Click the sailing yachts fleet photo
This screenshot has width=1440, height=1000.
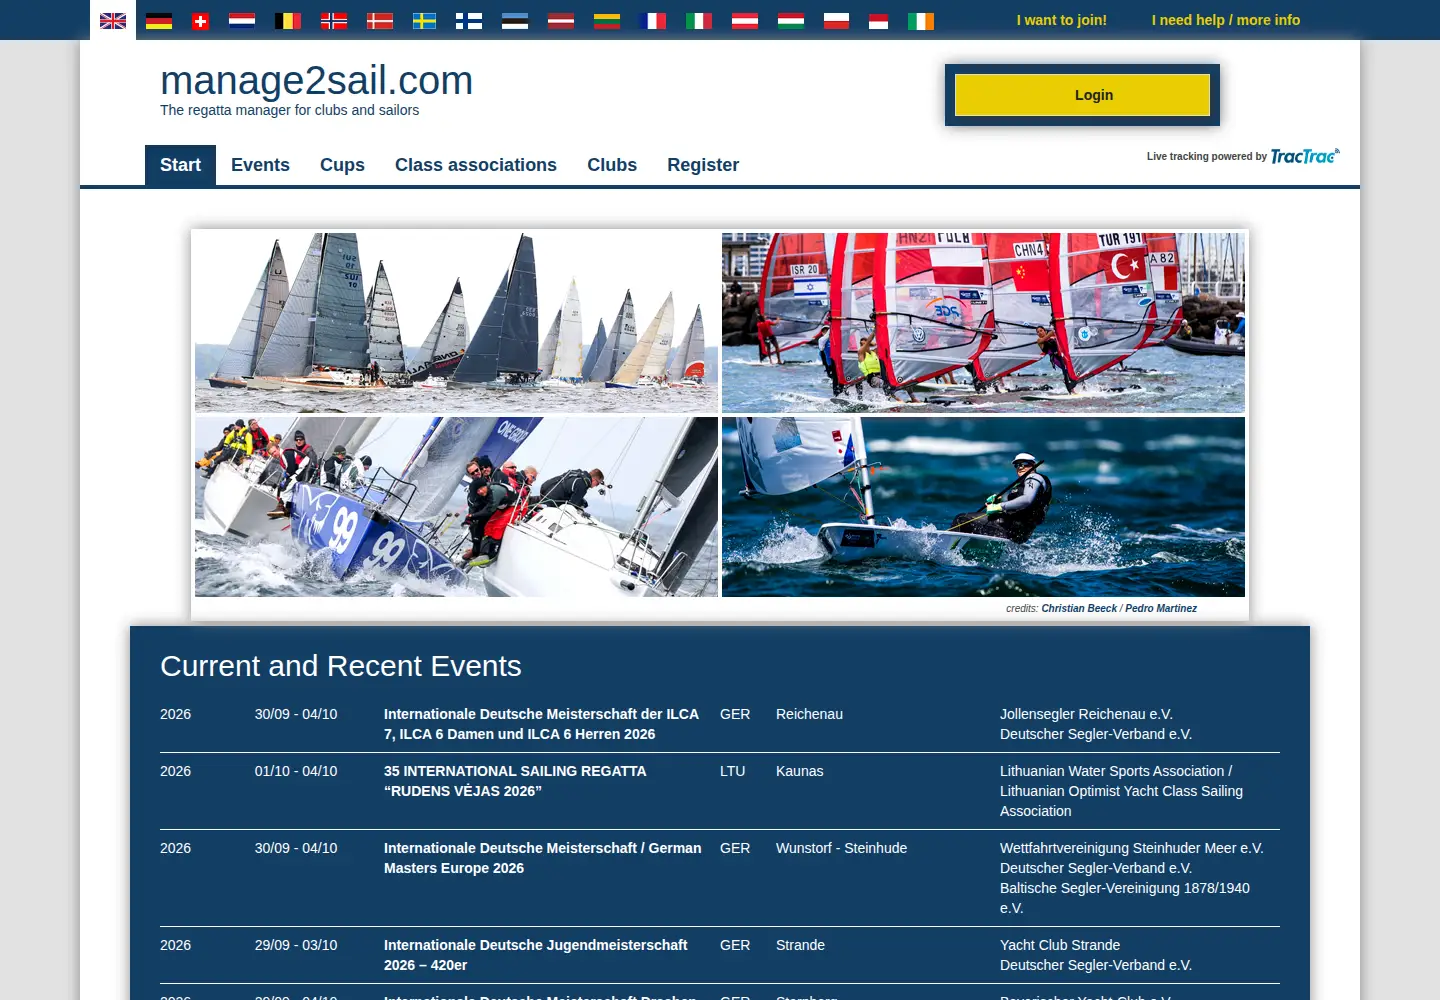[456, 323]
